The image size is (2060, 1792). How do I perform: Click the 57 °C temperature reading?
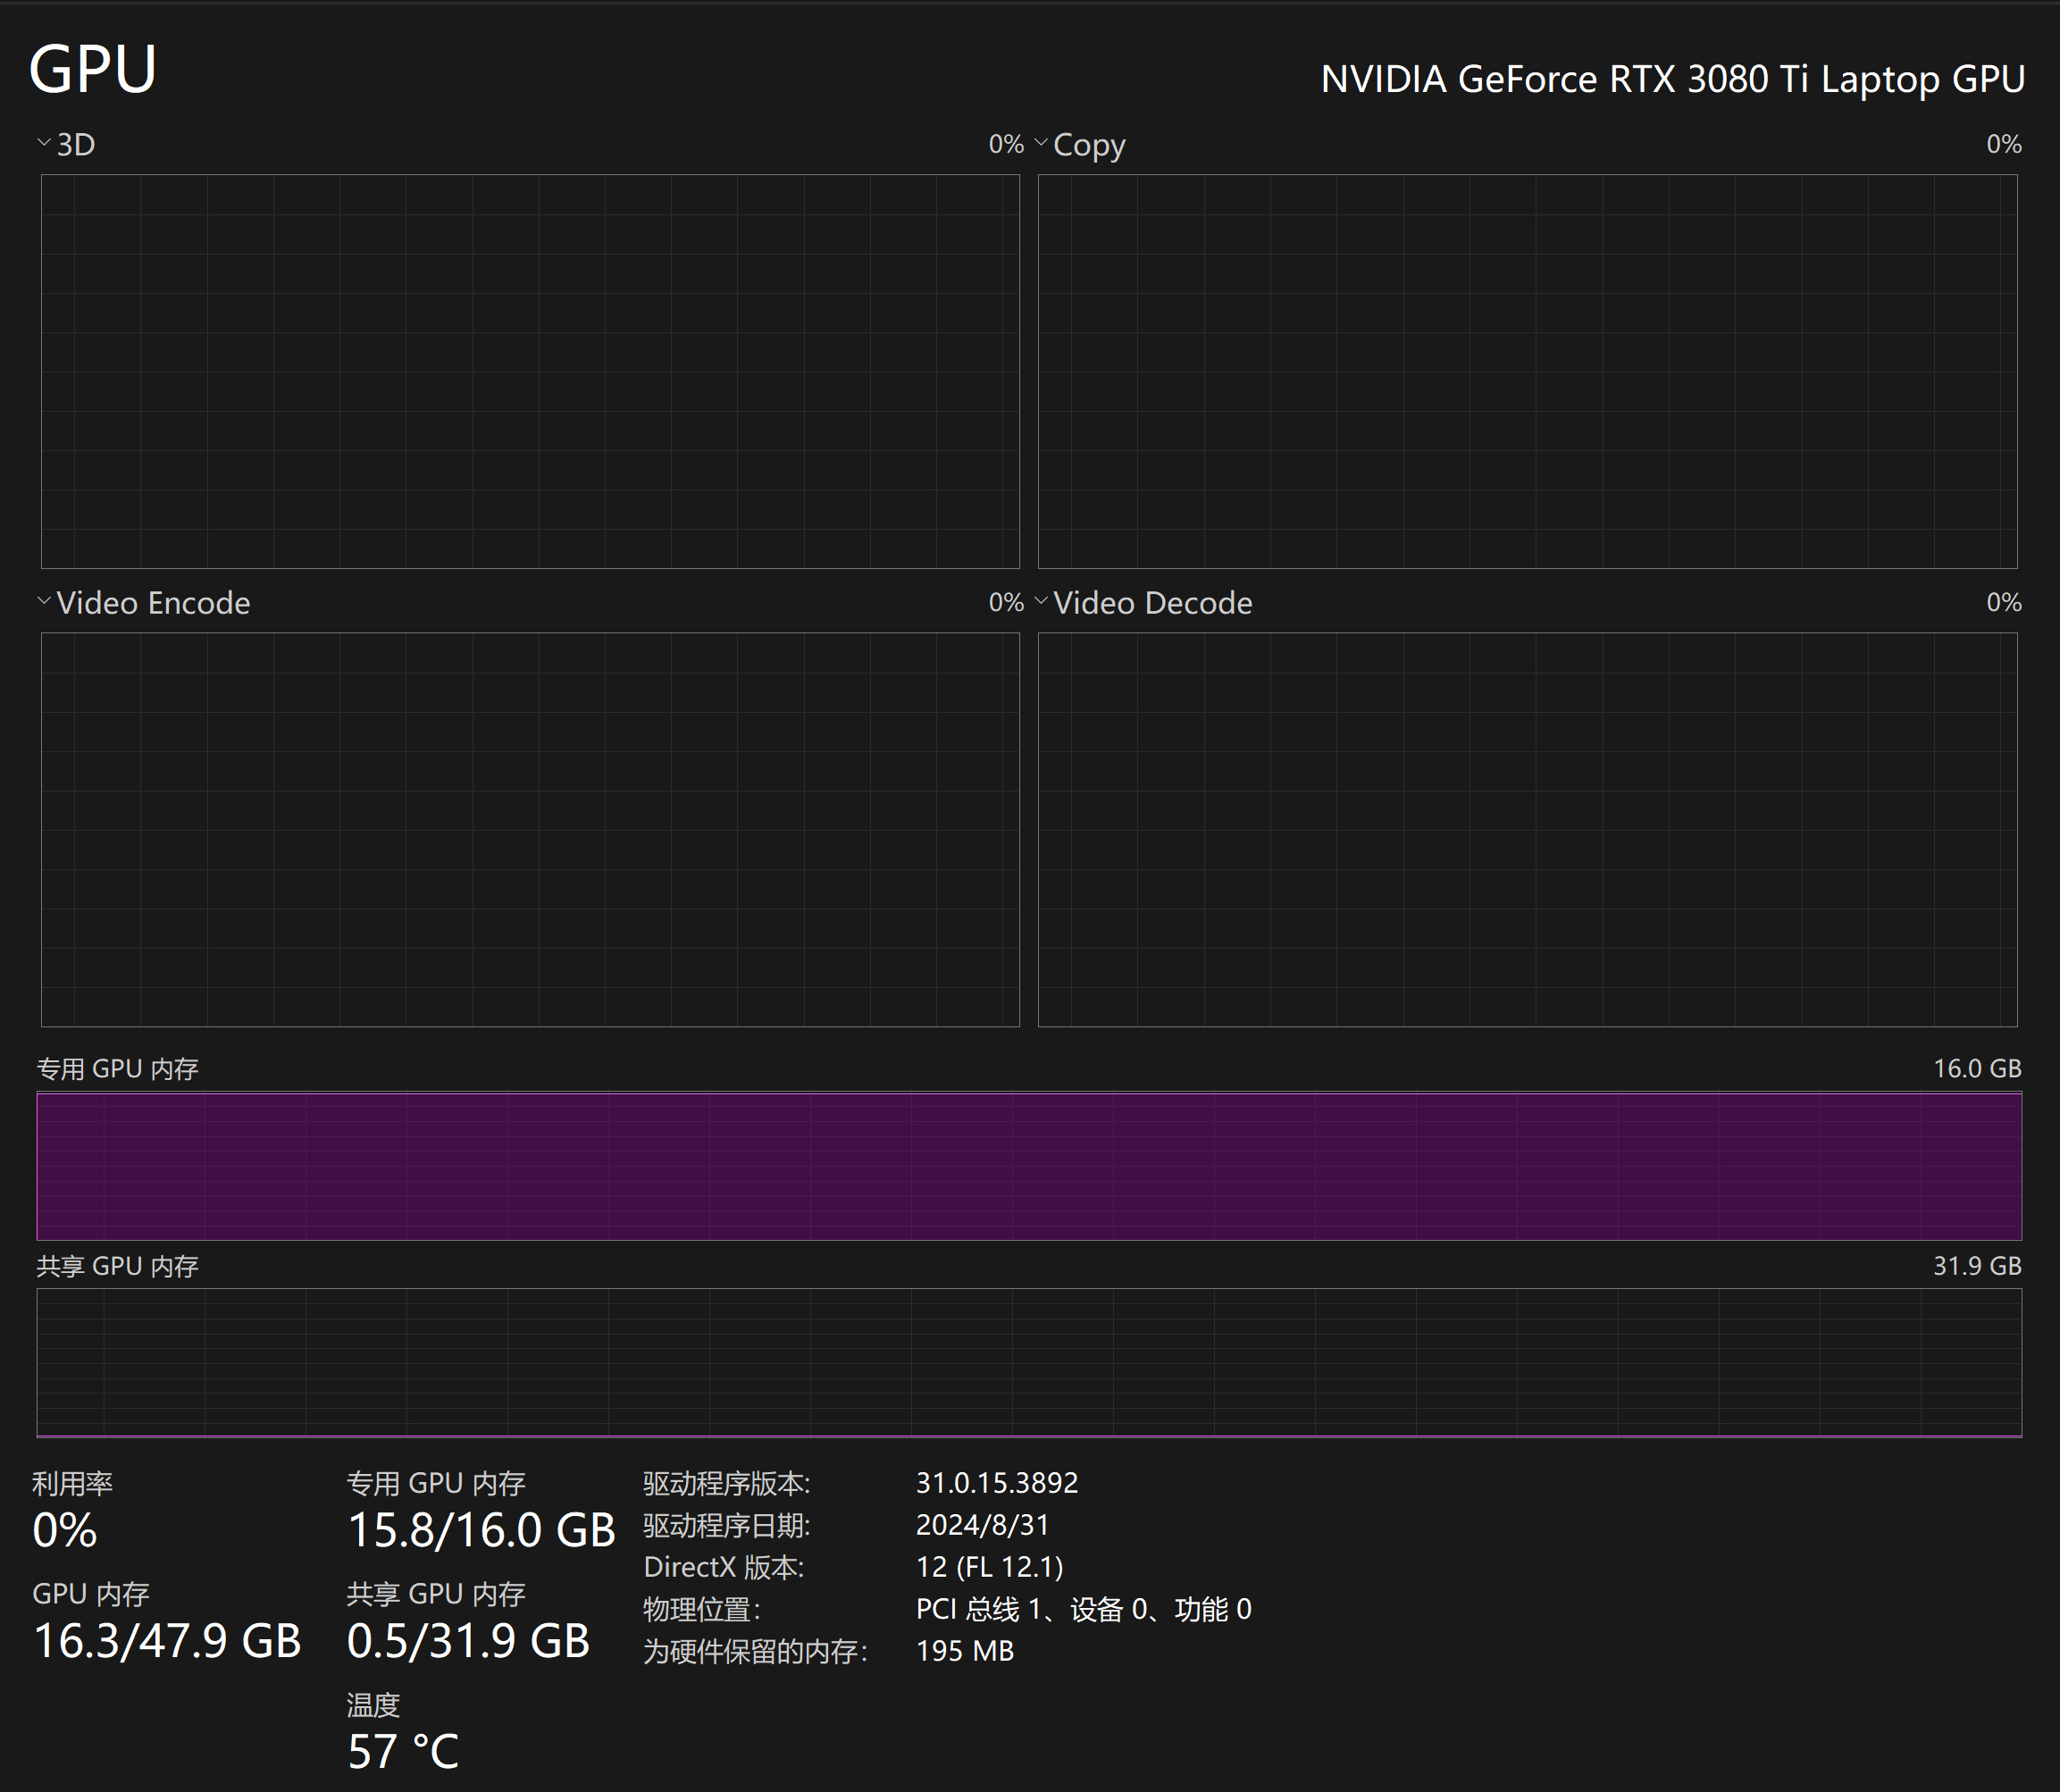403,1751
